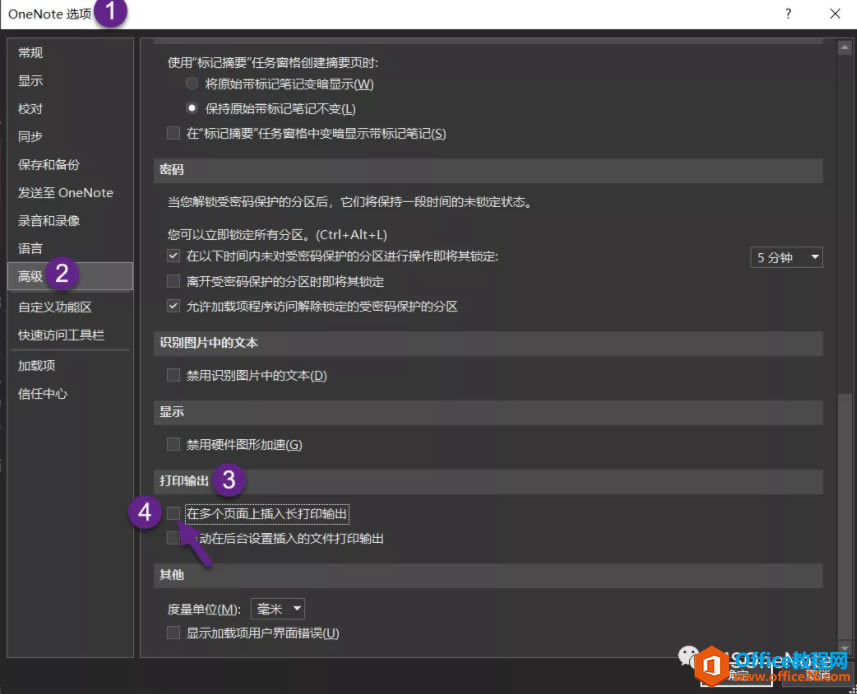Select the 常规 category in the sidebar
The height and width of the screenshot is (694, 857).
(31, 52)
